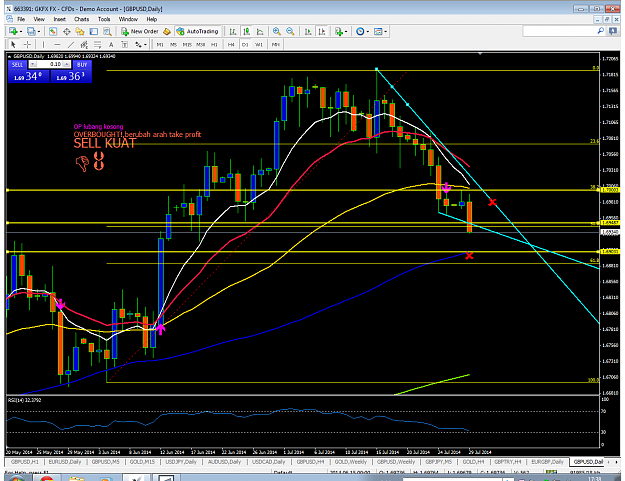The width and height of the screenshot is (625, 481).
Task: Open the Charts menu
Action: click(81, 19)
